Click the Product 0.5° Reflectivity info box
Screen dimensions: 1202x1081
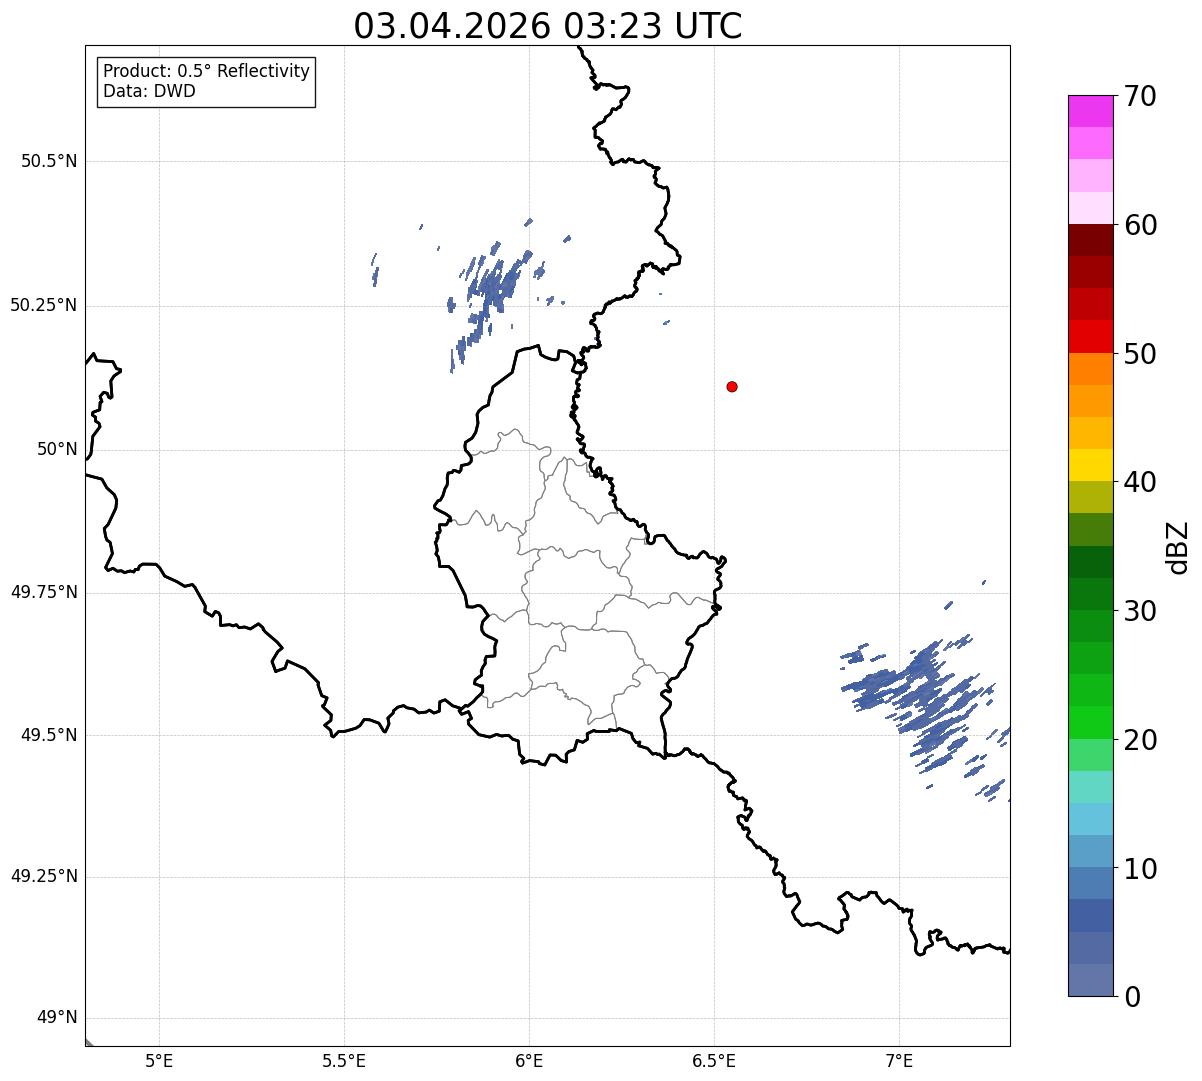(x=206, y=81)
